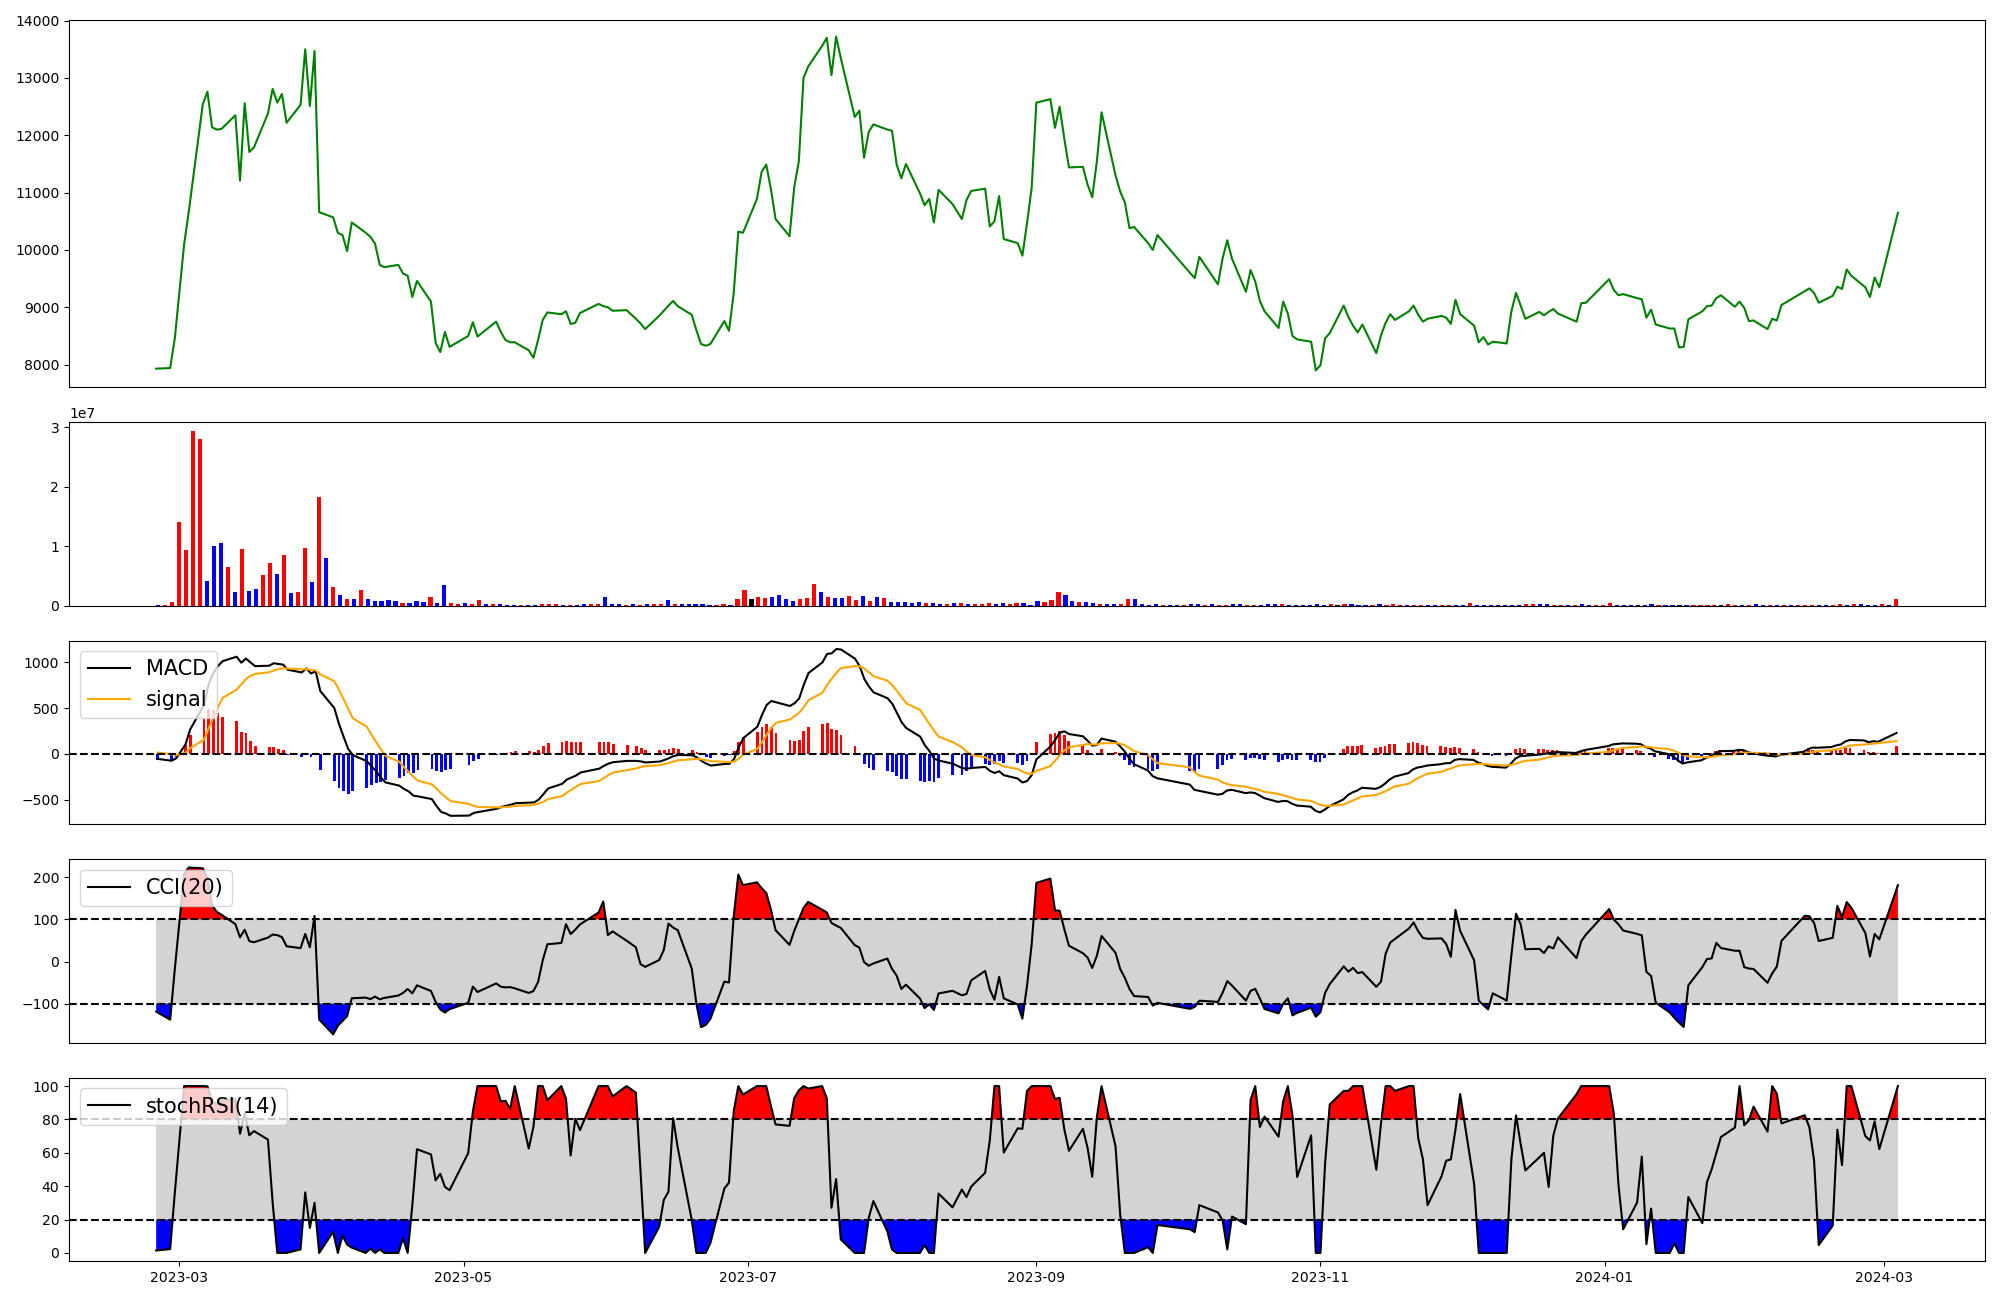
Task: Click the 10000 price axis label
Action: [x=38, y=251]
